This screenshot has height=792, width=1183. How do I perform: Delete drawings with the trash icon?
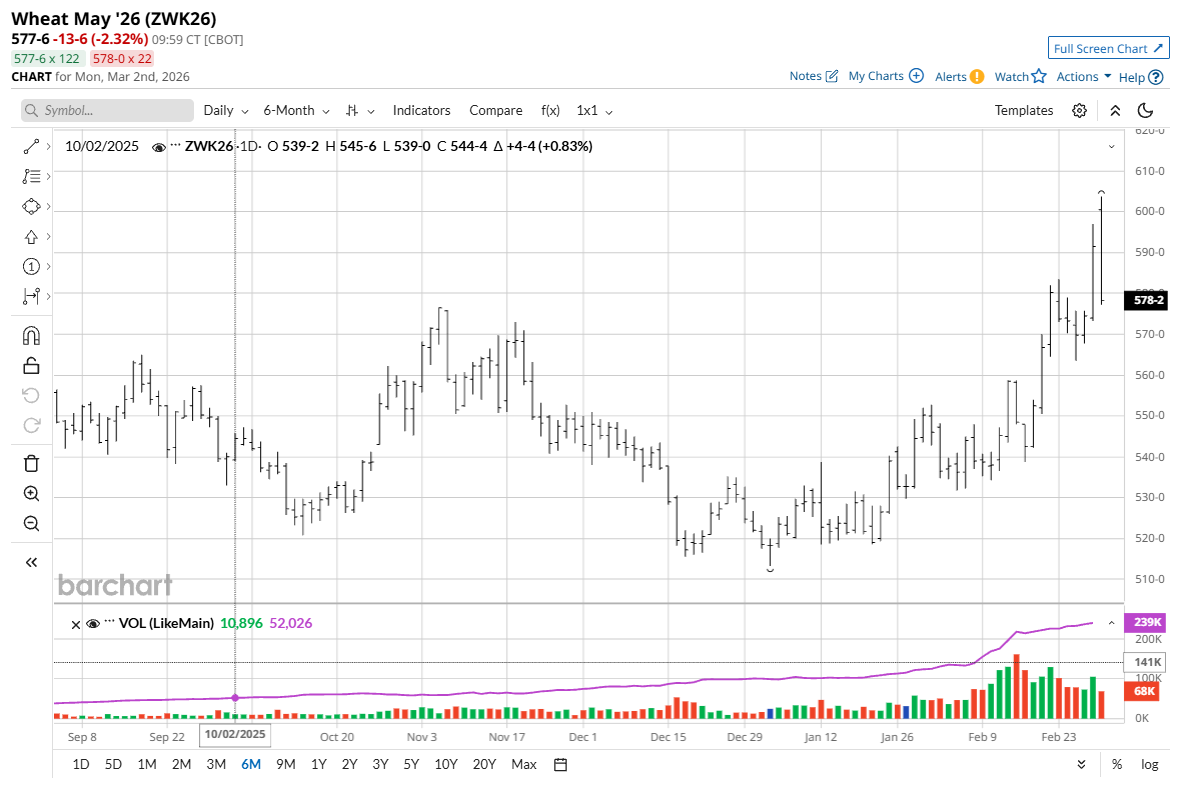(x=31, y=463)
